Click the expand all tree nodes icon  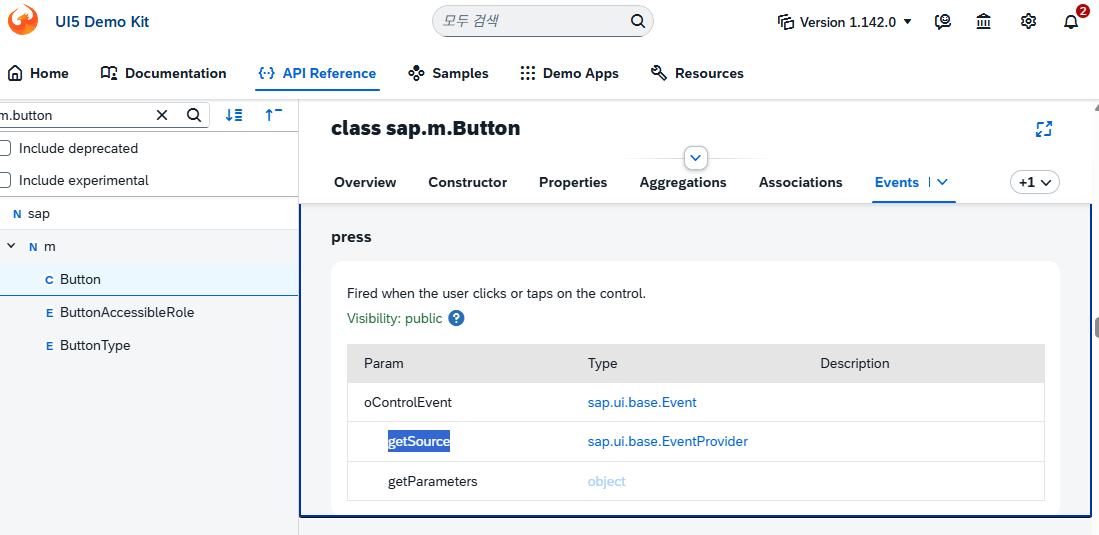(234, 115)
